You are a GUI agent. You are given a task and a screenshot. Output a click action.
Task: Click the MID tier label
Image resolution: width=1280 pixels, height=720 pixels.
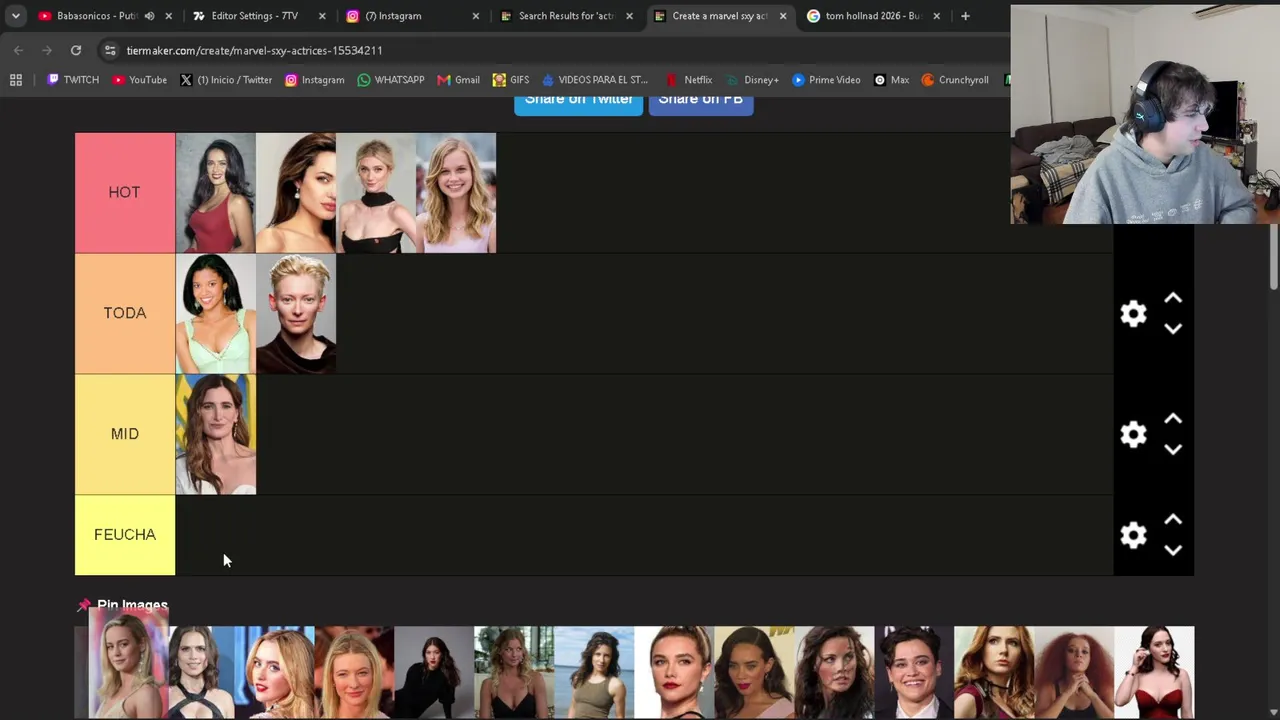[125, 434]
